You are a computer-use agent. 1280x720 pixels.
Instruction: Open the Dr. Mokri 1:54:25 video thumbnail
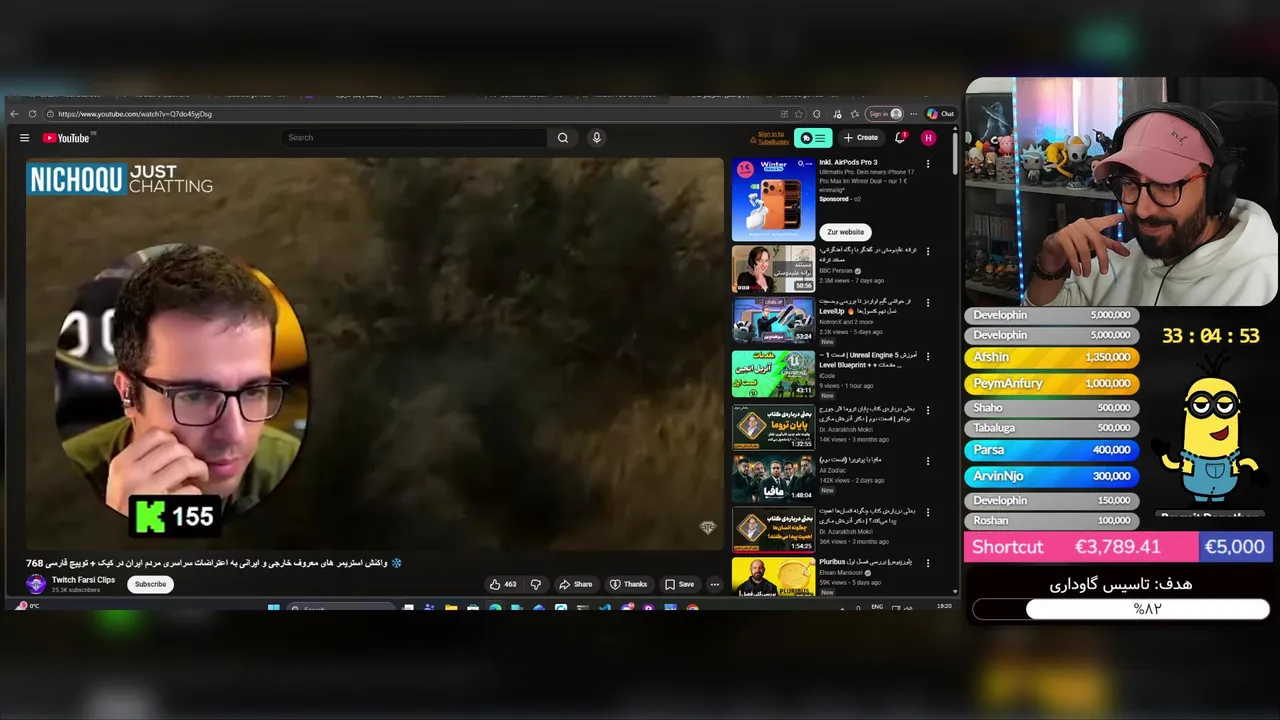(x=773, y=530)
